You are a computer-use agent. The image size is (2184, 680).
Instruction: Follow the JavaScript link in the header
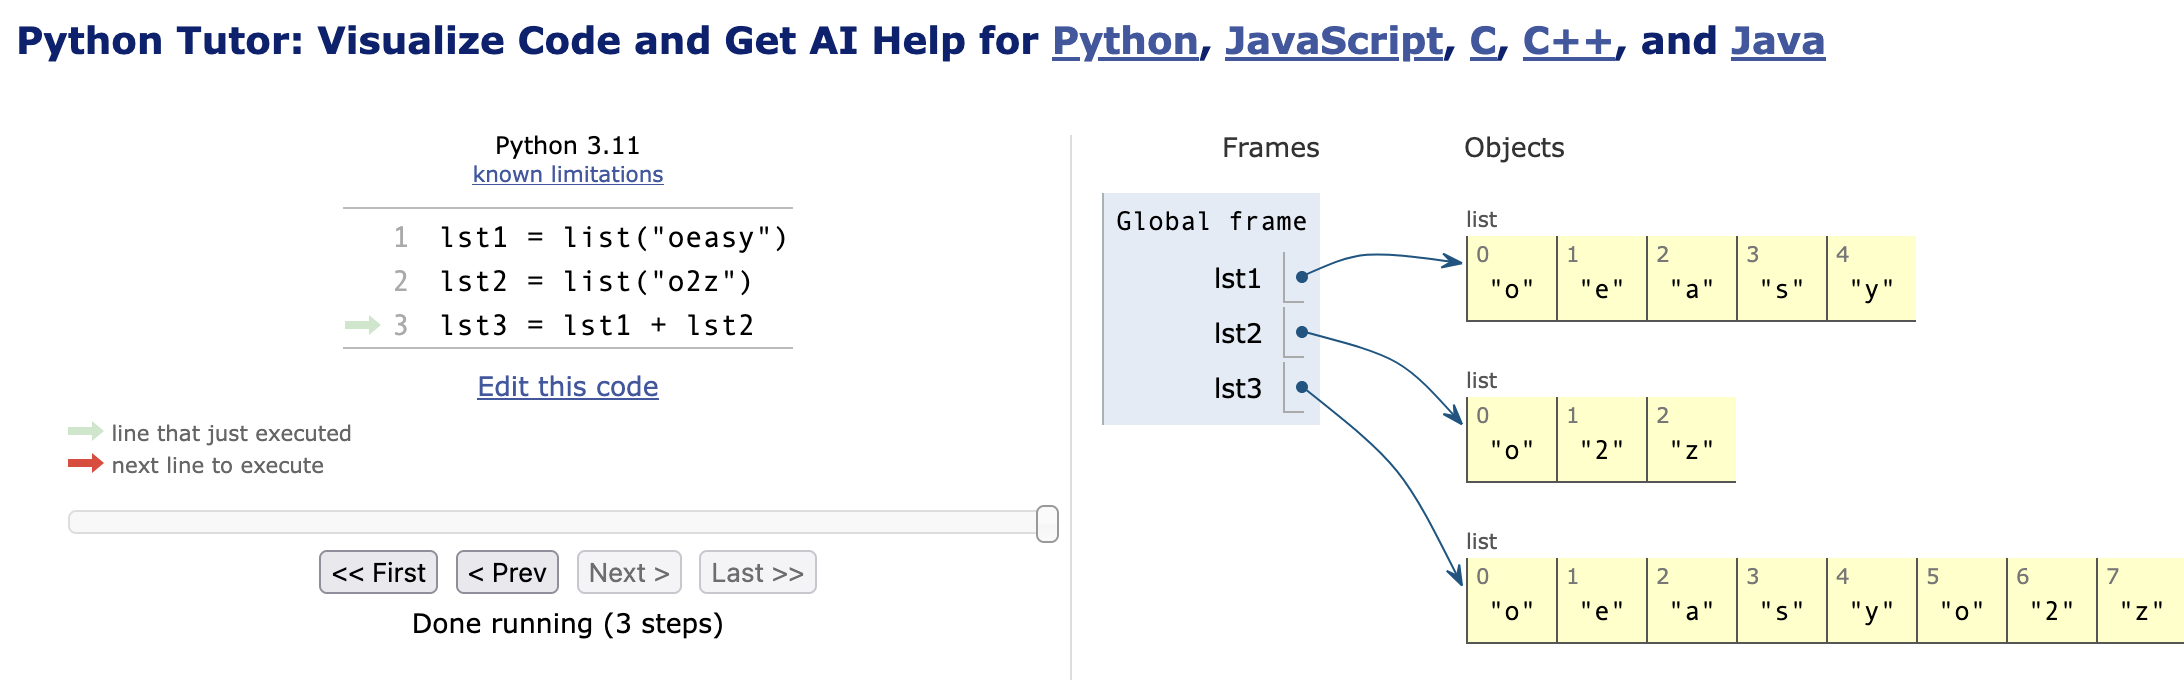[1334, 41]
